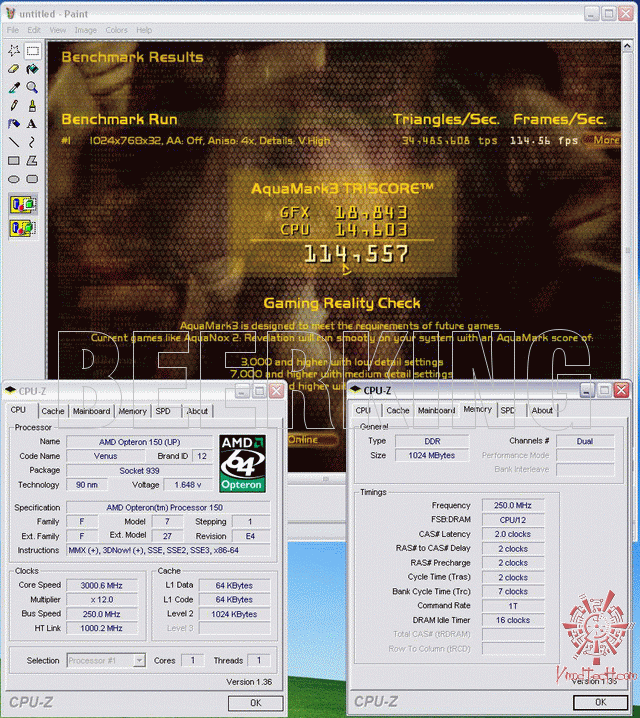This screenshot has width=640, height=718.
Task: Click the Channels # Dual value
Action: tap(585, 441)
